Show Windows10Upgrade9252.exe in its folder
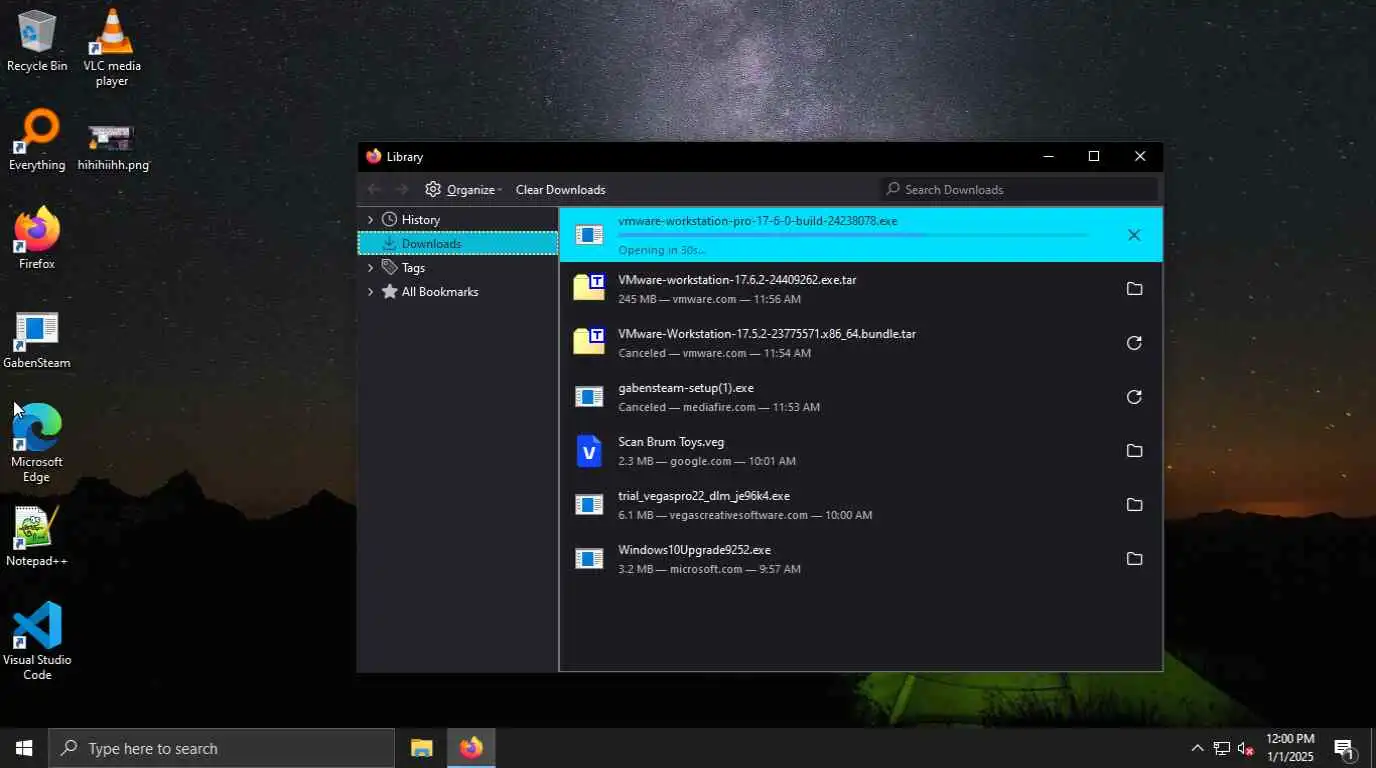The height and width of the screenshot is (768, 1376). click(1134, 559)
